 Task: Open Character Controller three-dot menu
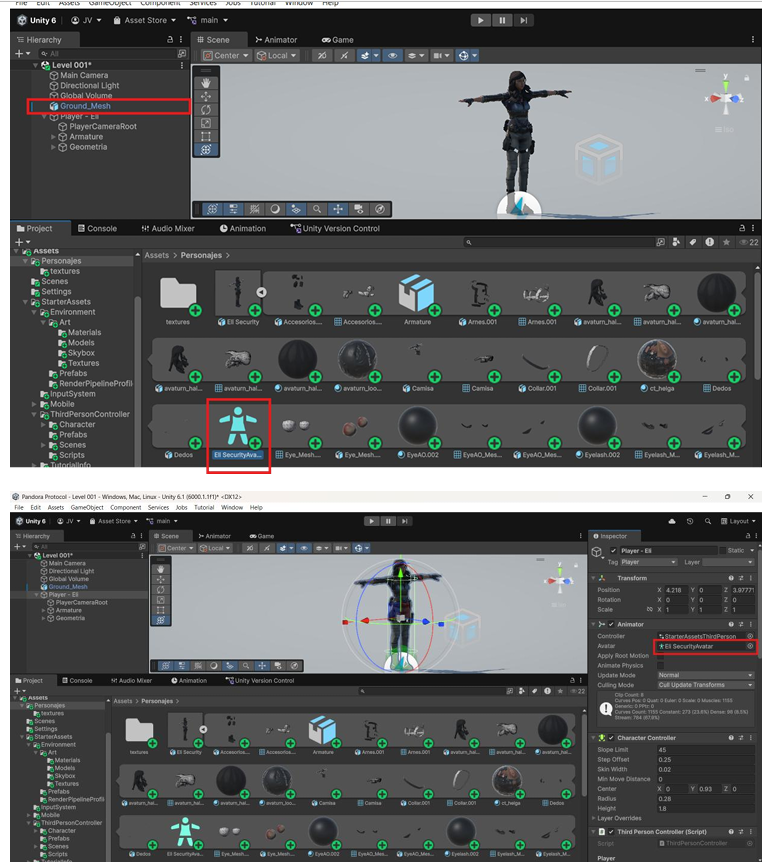(750, 738)
